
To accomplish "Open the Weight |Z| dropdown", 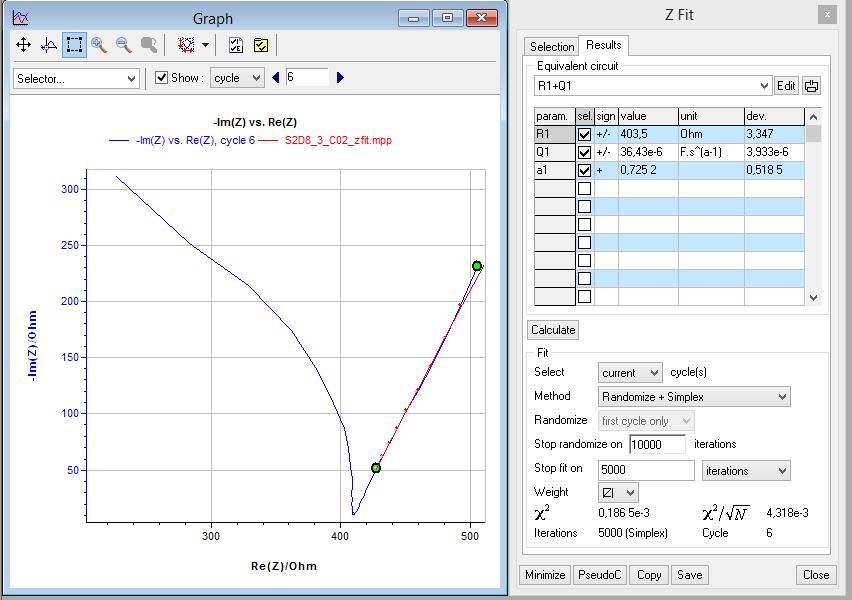I will coord(618,492).
